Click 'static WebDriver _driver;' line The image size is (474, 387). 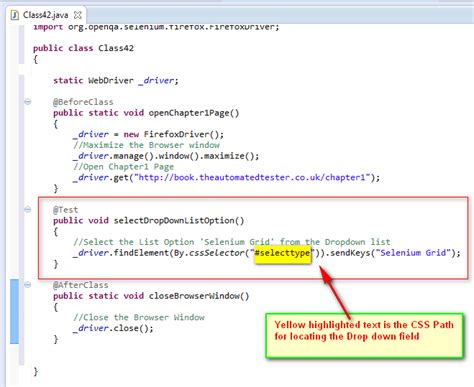pos(116,80)
